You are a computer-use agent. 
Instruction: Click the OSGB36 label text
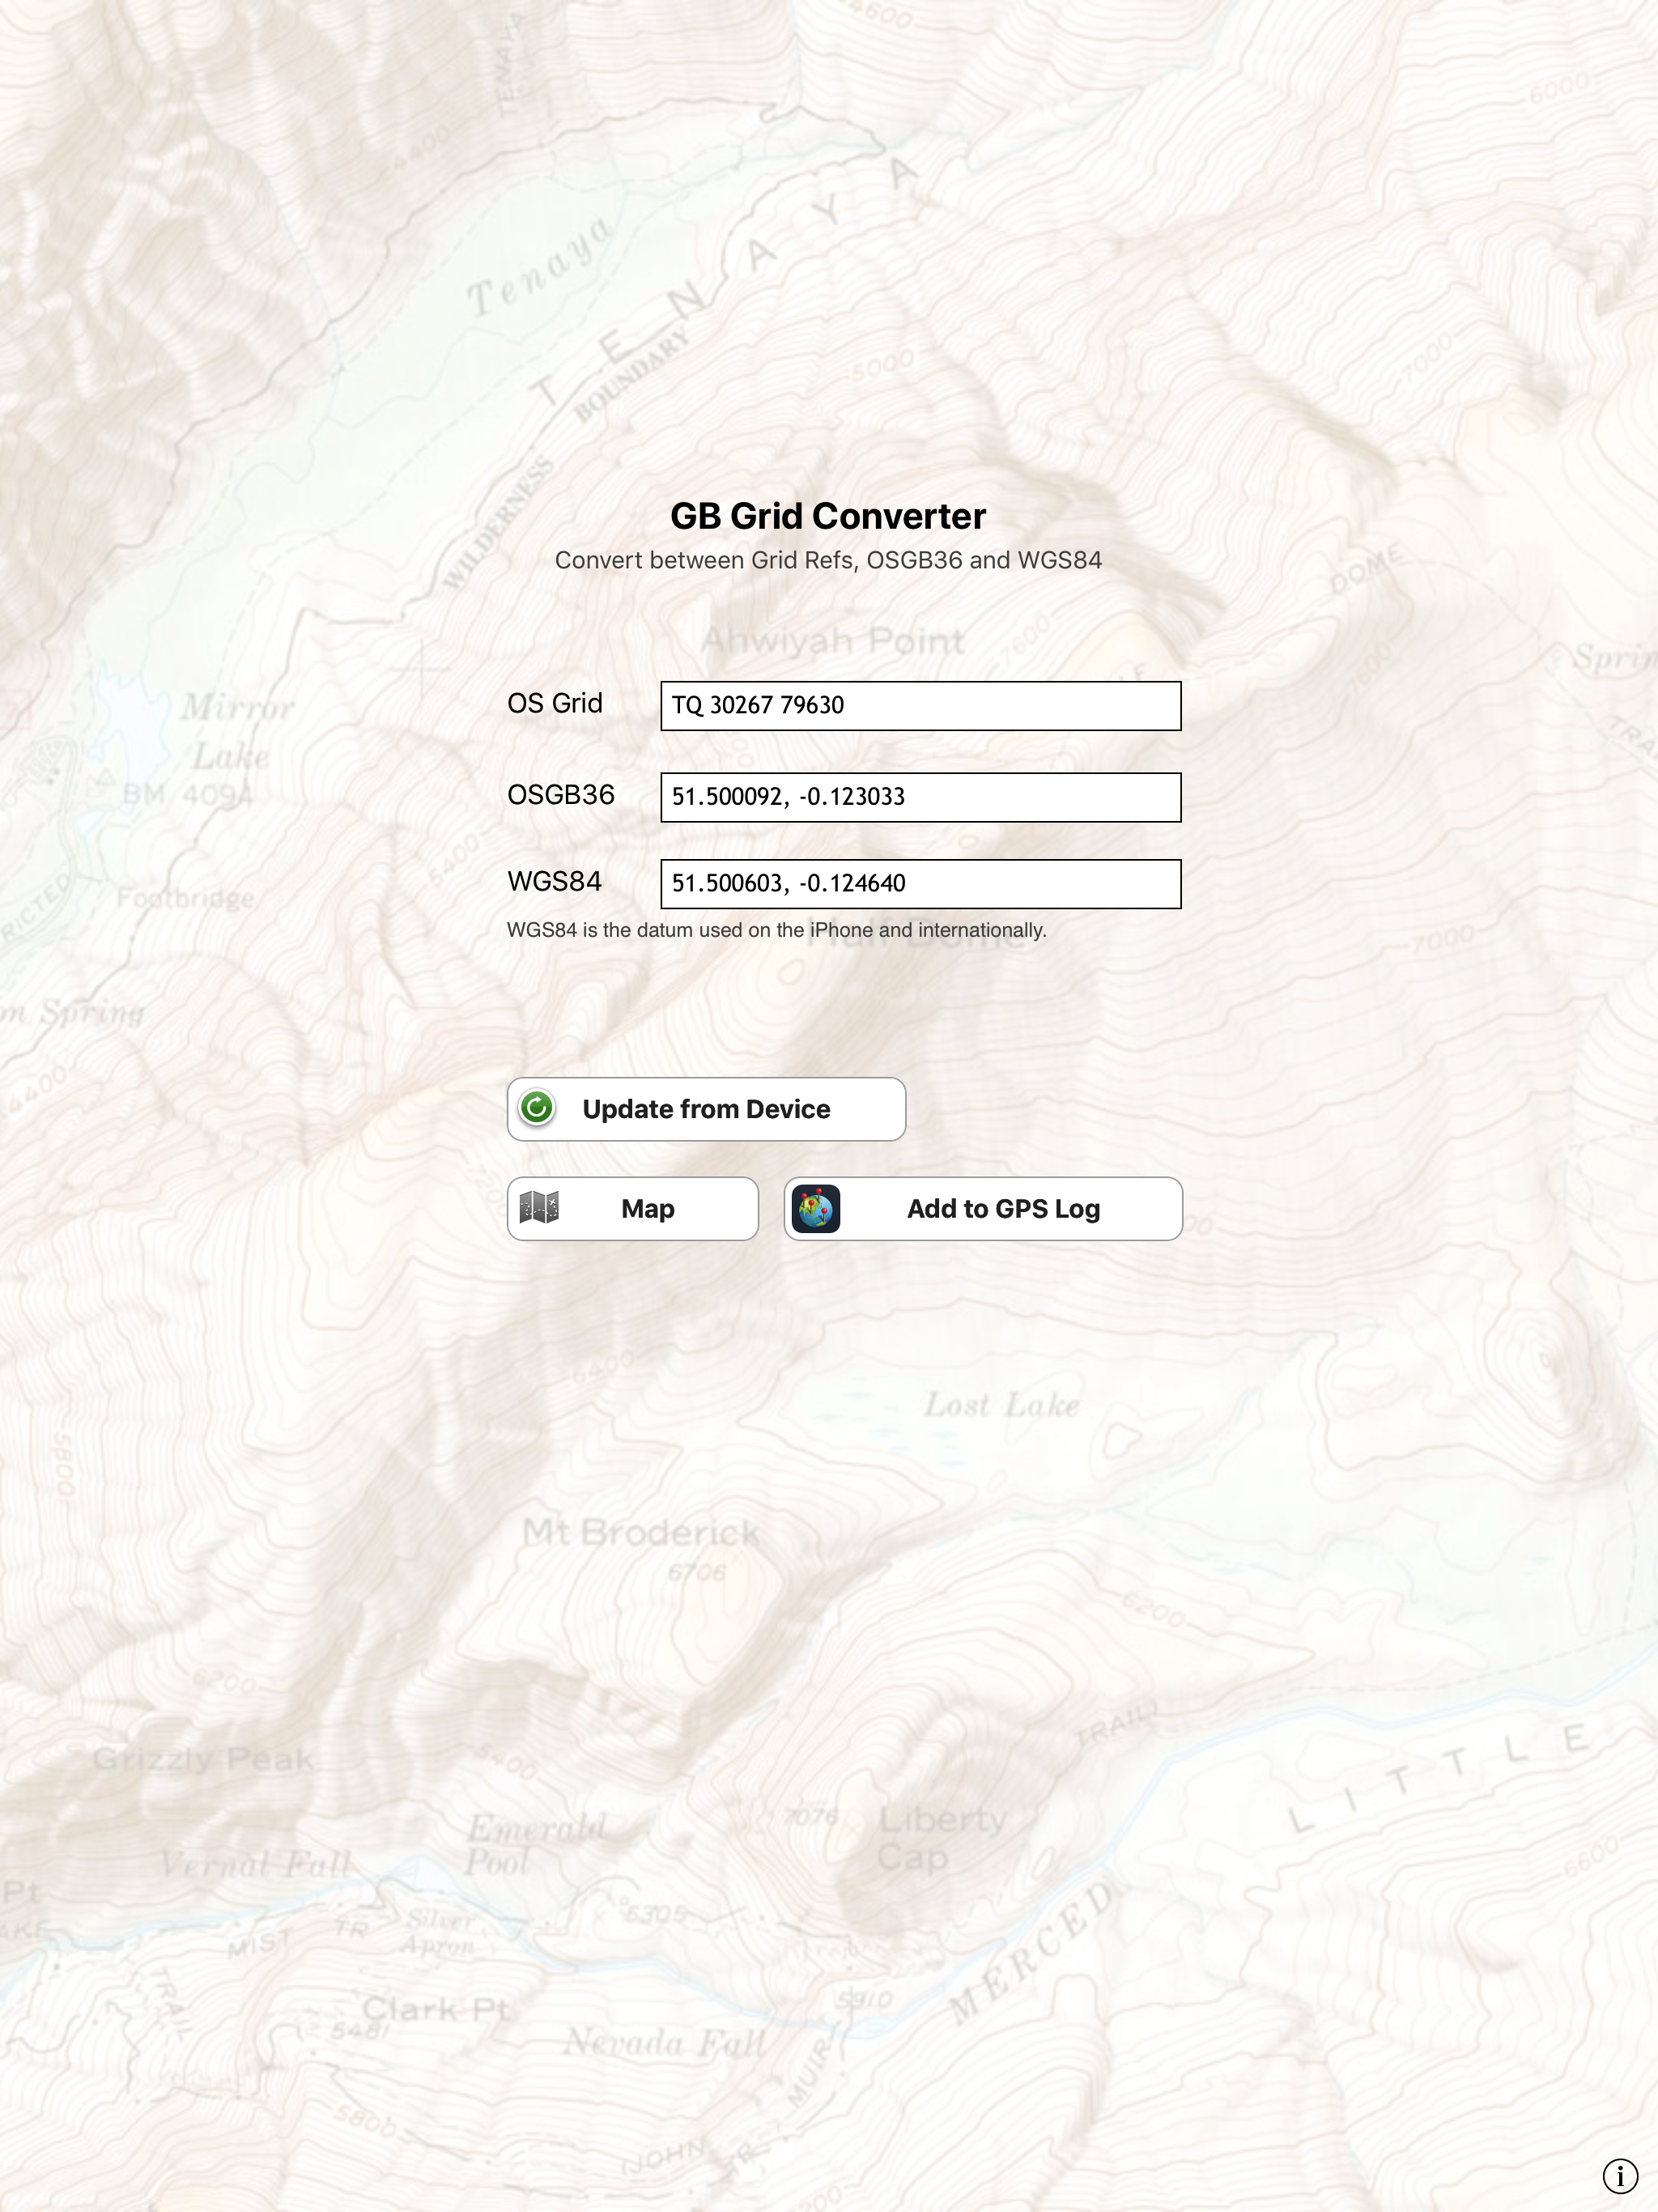(x=561, y=795)
